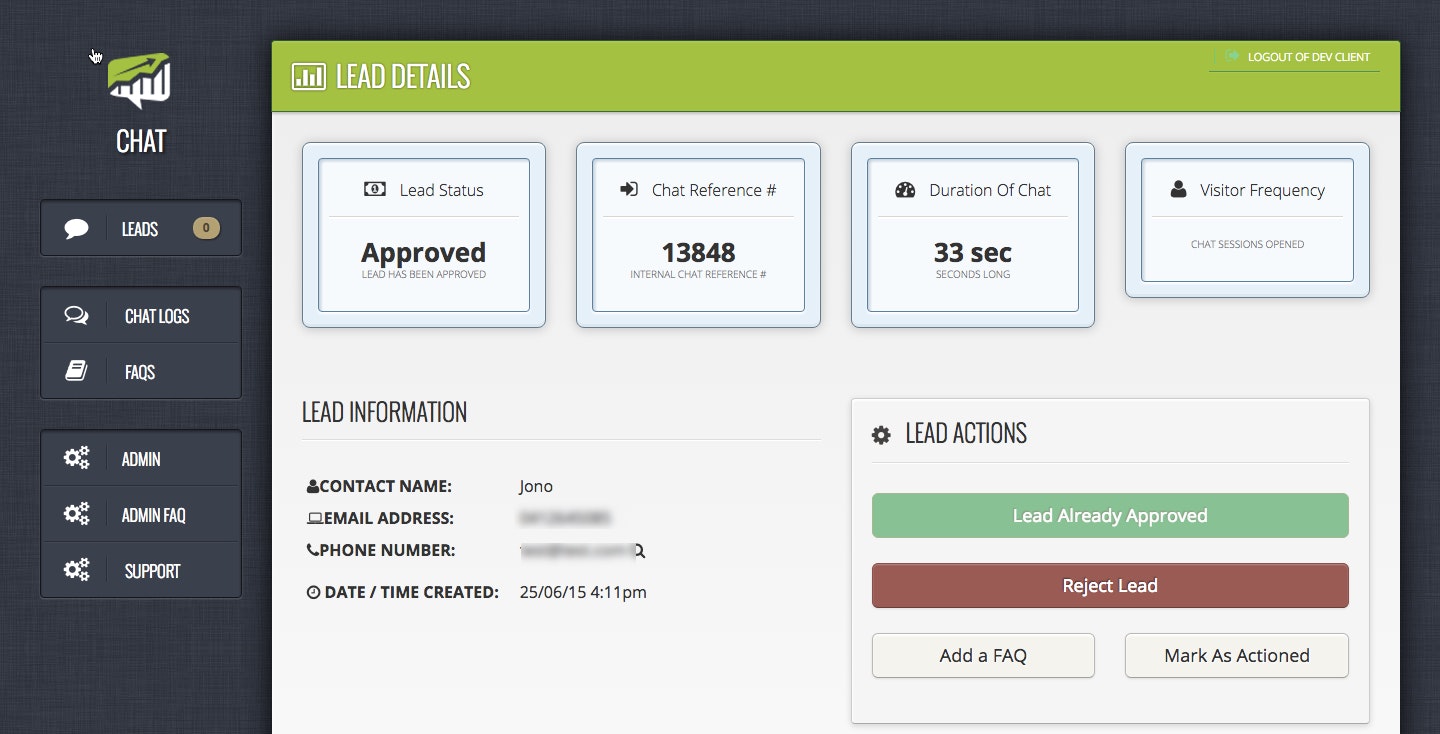Click the Visitor Frequency person icon
The width and height of the screenshot is (1440, 734).
point(1178,189)
